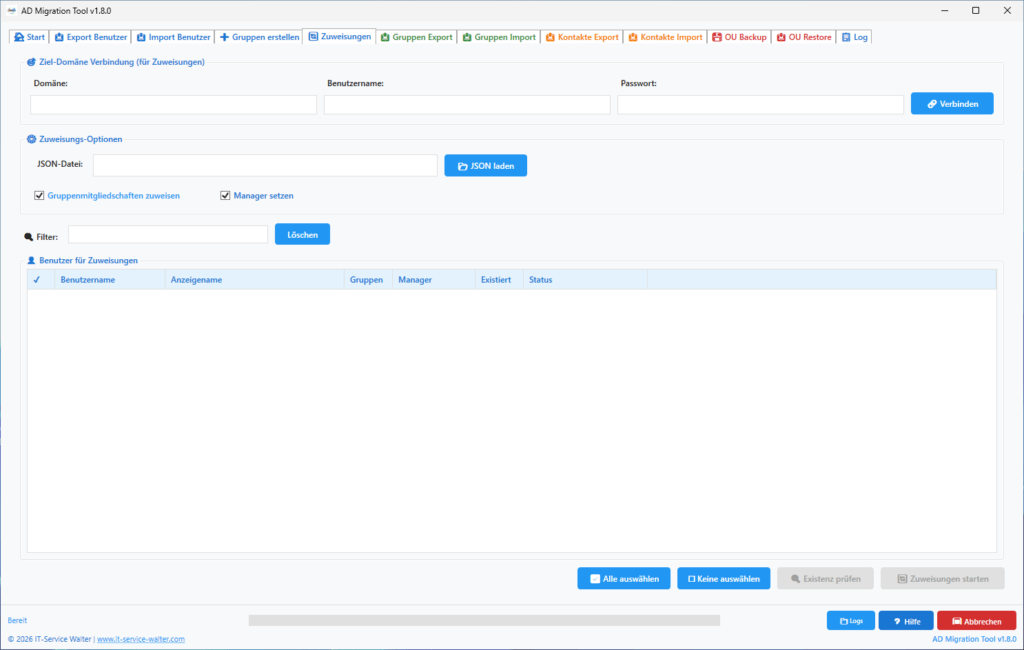Image resolution: width=1024 pixels, height=650 pixels.
Task: Open www.it-service-walter.com link
Action: pyautogui.click(x=141, y=640)
